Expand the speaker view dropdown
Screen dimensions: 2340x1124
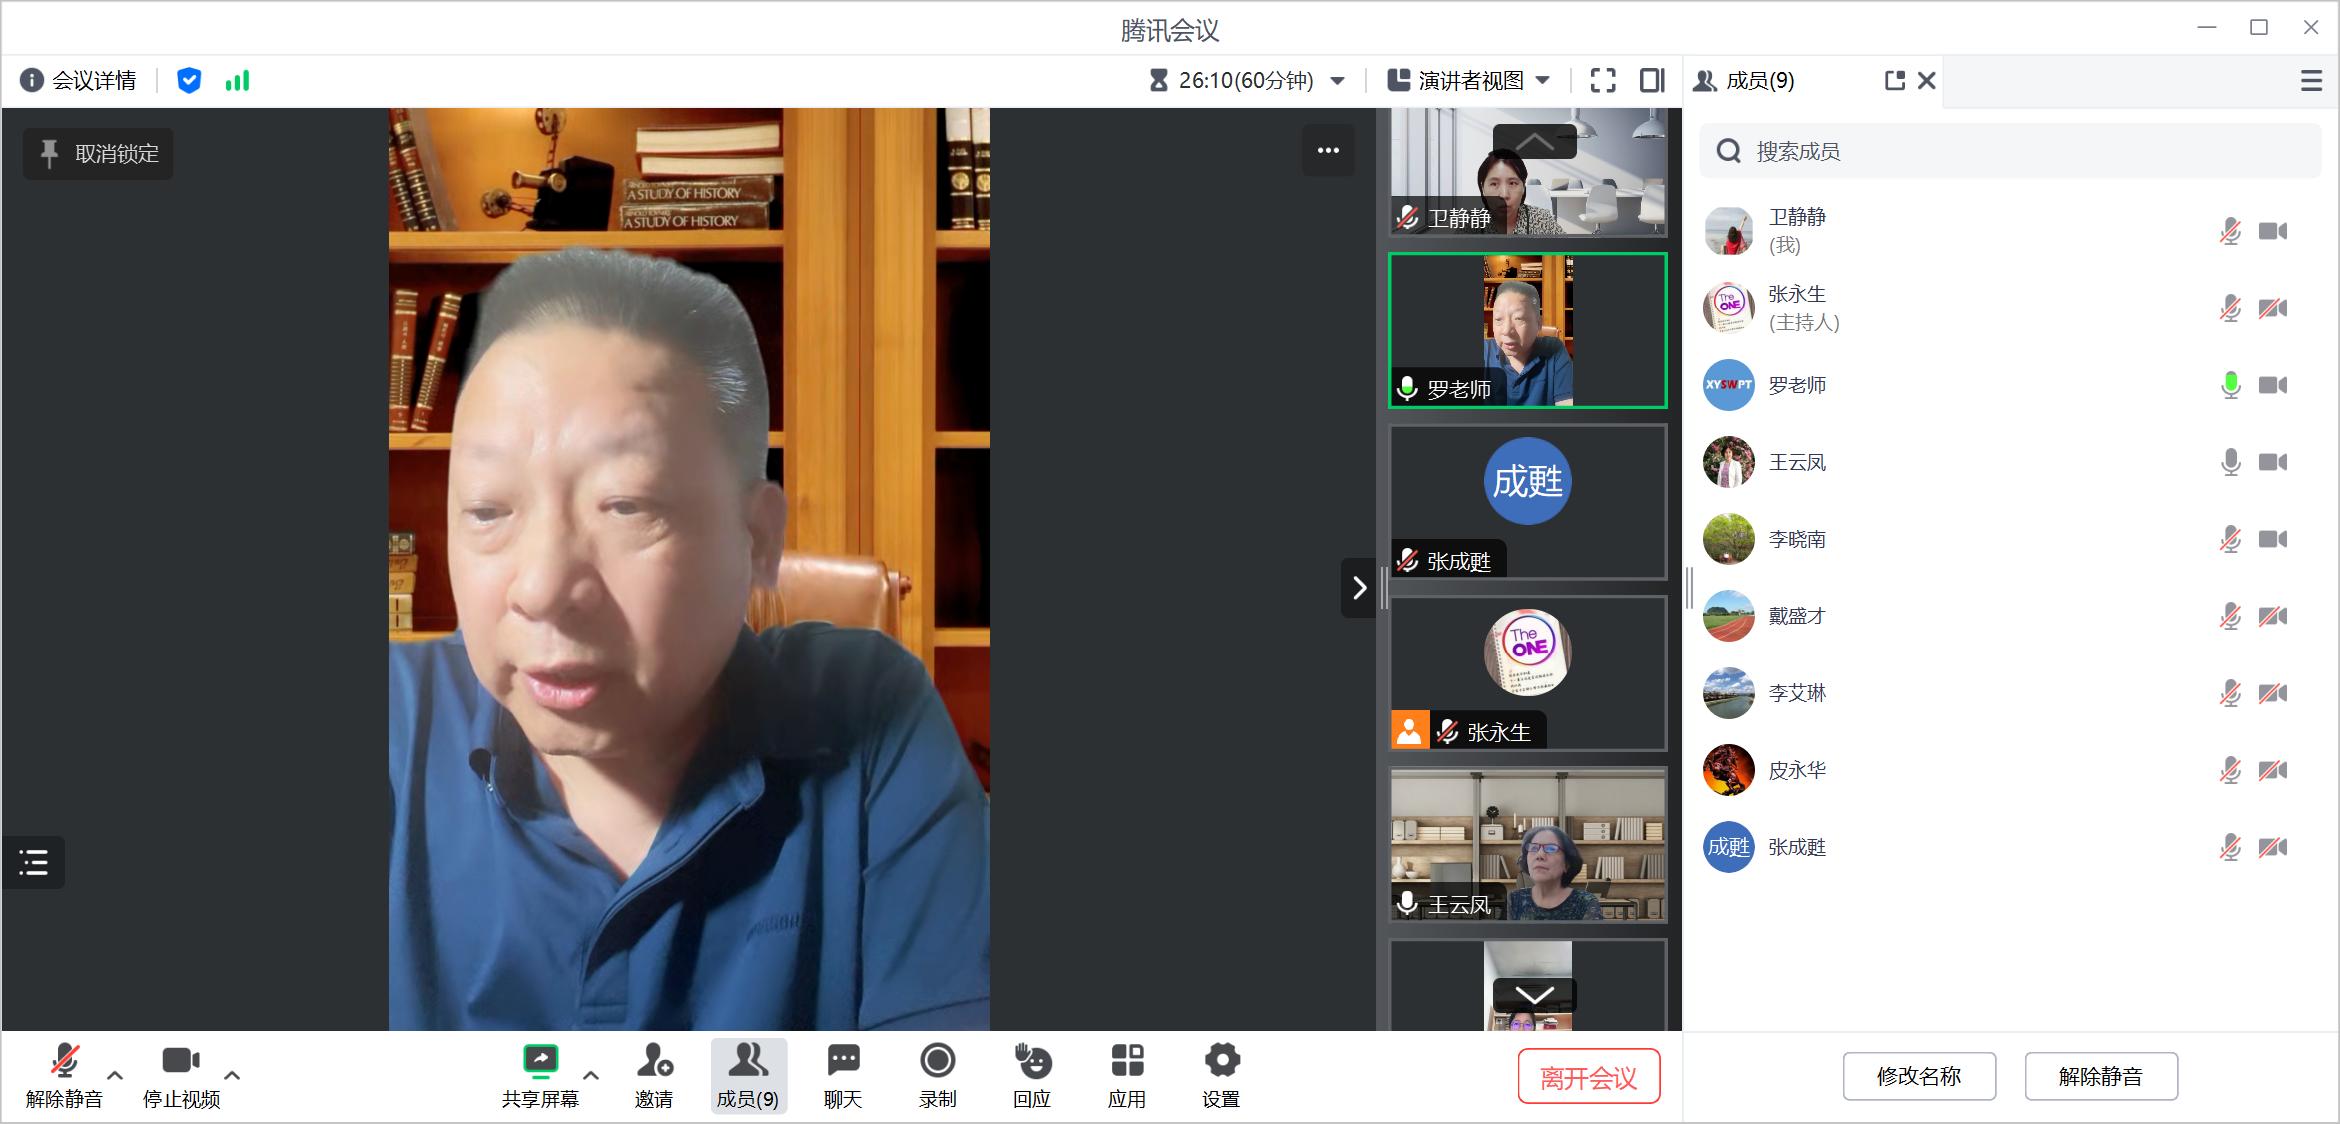1542,81
